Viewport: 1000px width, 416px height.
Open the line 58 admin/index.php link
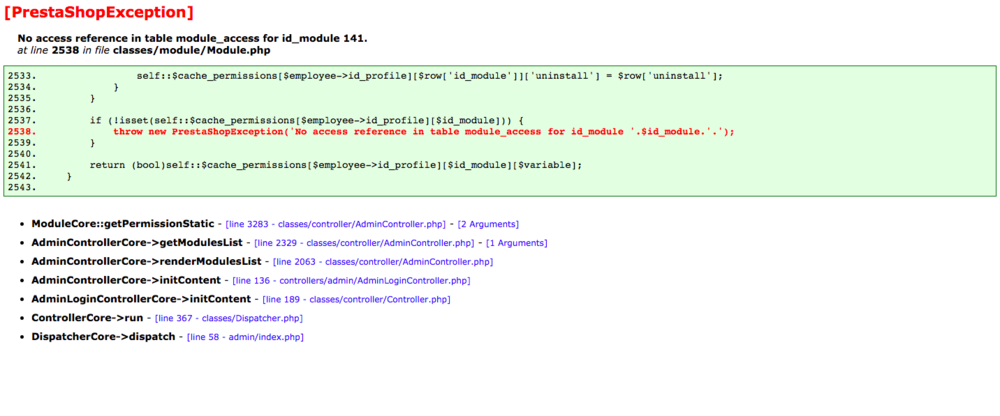click(x=245, y=337)
